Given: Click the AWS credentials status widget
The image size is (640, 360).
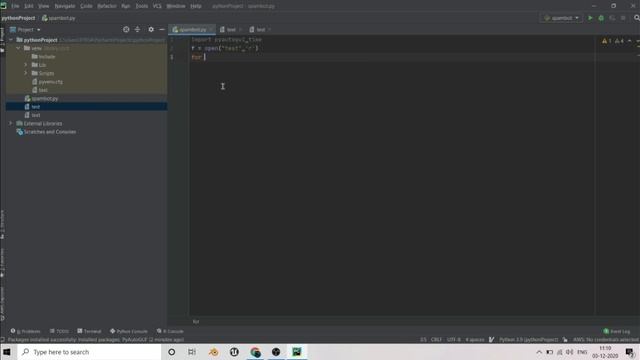Looking at the screenshot, I should pyautogui.click(x=605, y=340).
